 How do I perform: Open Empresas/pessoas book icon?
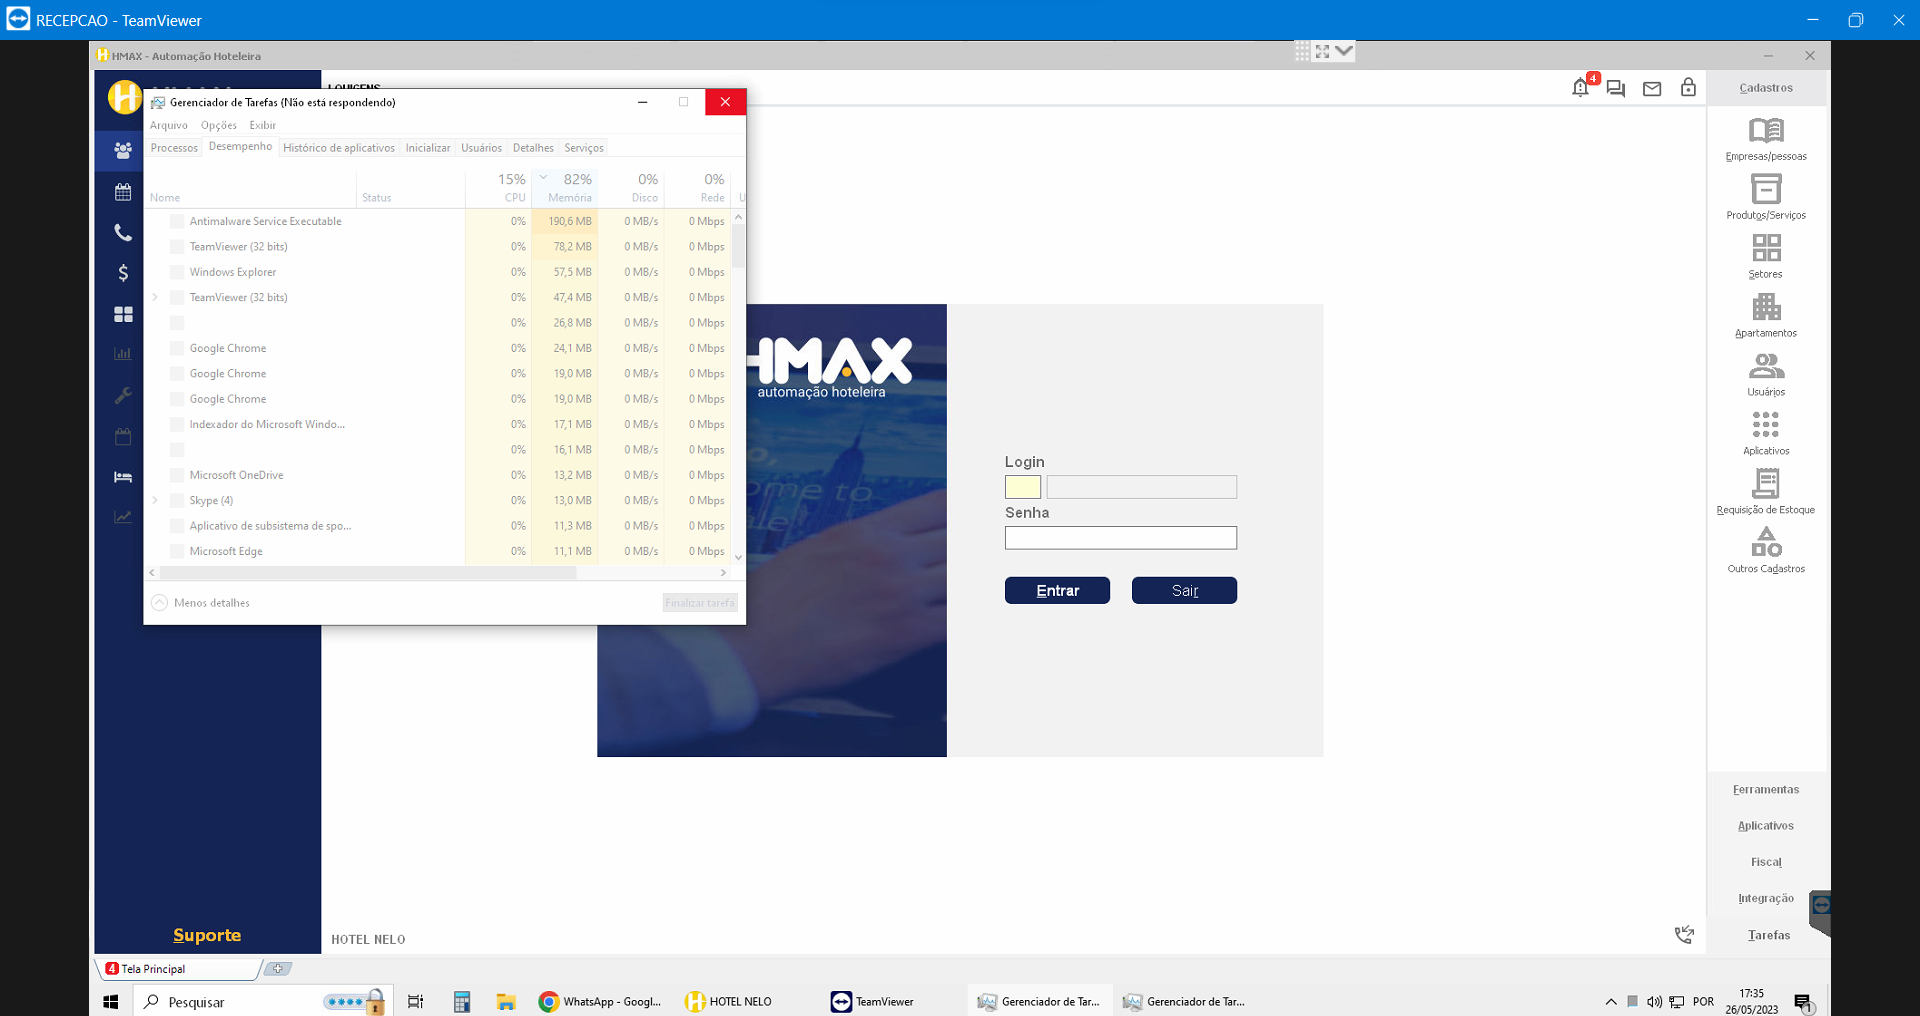(1766, 131)
